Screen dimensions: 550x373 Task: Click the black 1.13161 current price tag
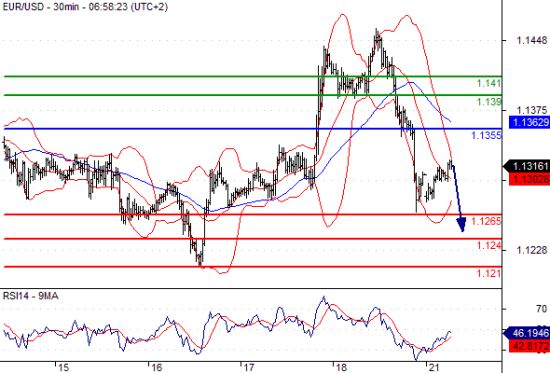[x=527, y=166]
